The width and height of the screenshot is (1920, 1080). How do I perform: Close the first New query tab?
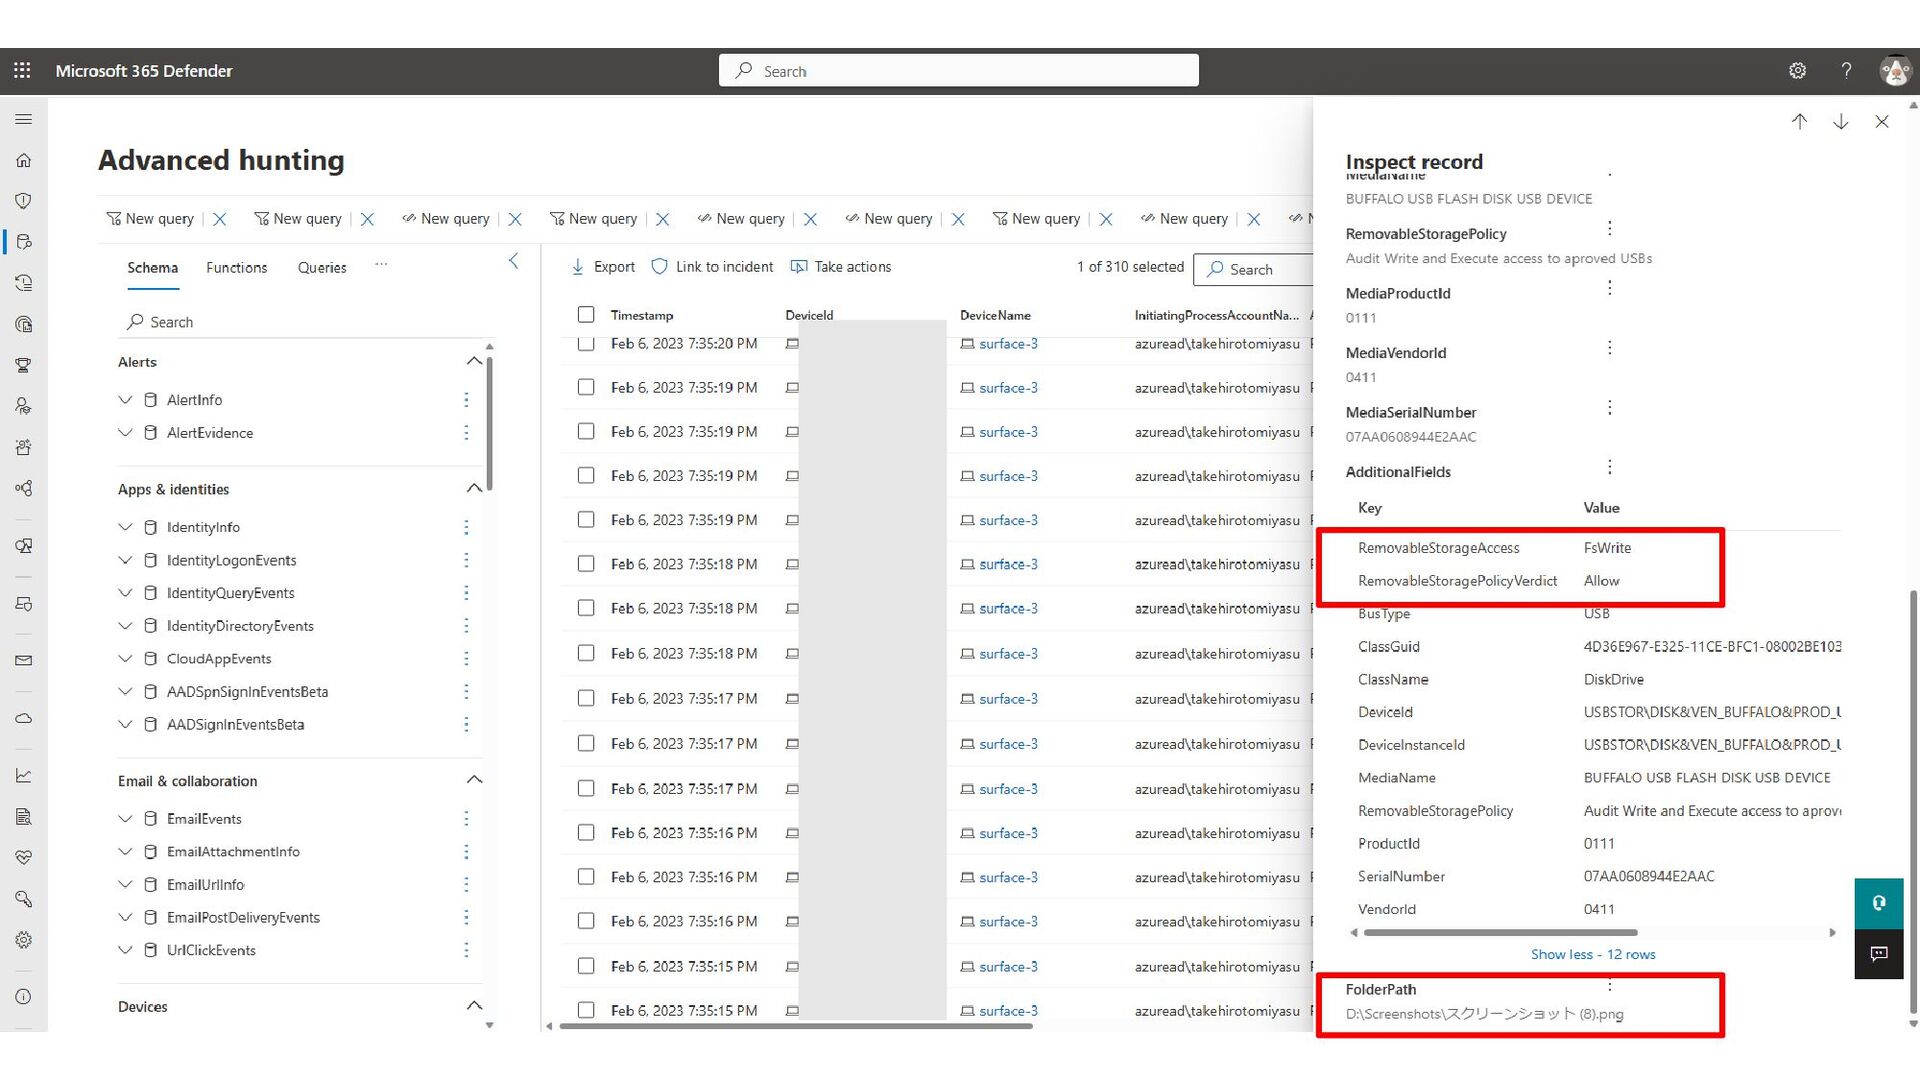point(220,219)
